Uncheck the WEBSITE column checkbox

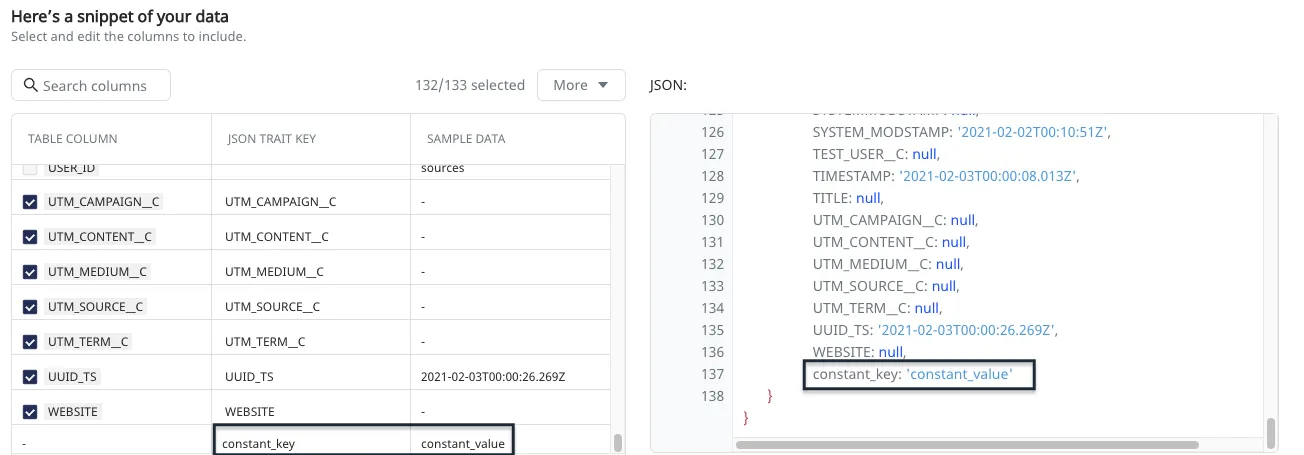point(30,411)
